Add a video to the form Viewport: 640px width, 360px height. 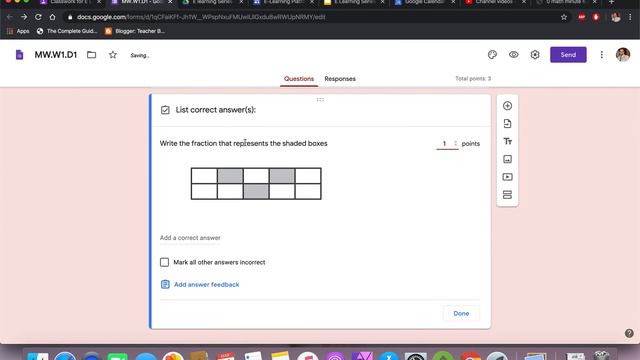[507, 177]
